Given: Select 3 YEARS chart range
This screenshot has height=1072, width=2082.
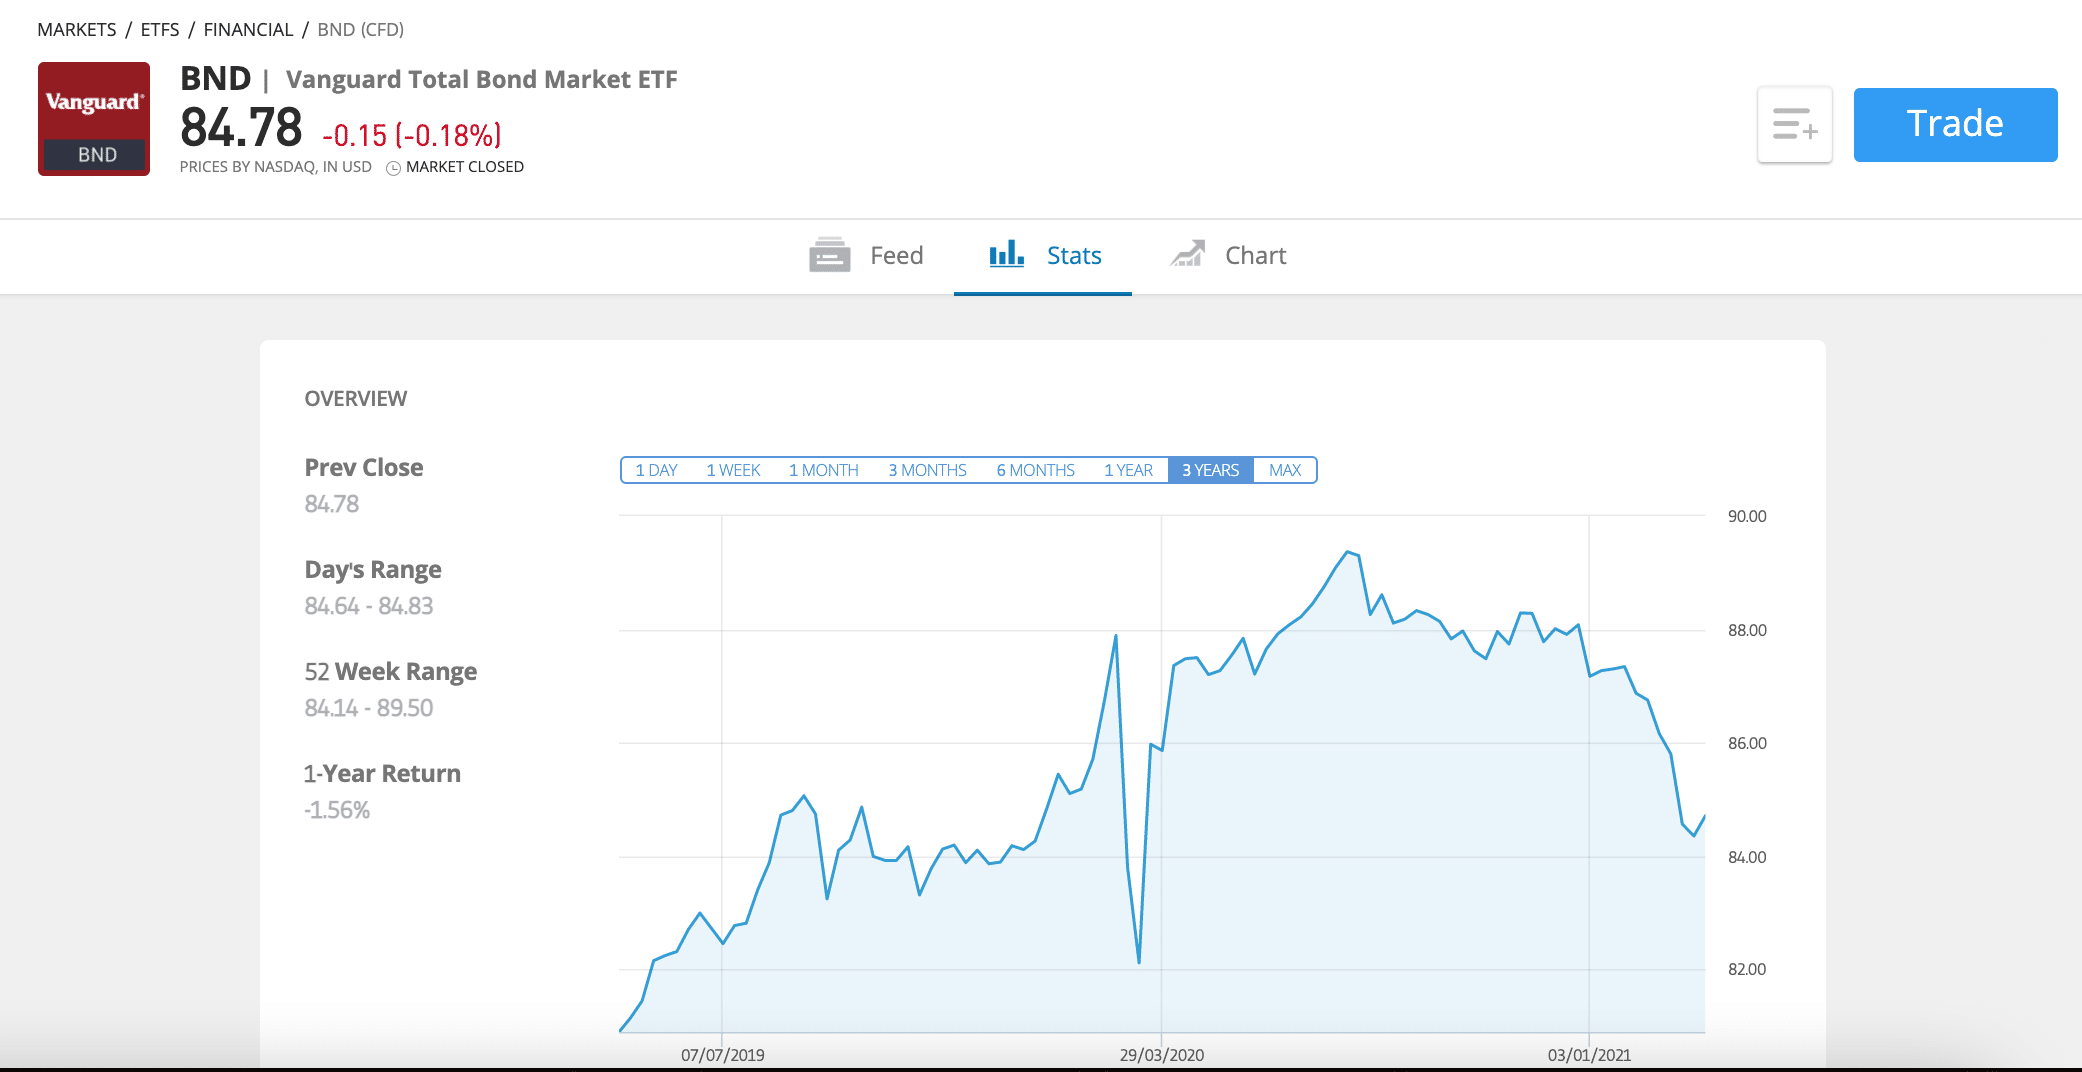Looking at the screenshot, I should pyautogui.click(x=1210, y=470).
